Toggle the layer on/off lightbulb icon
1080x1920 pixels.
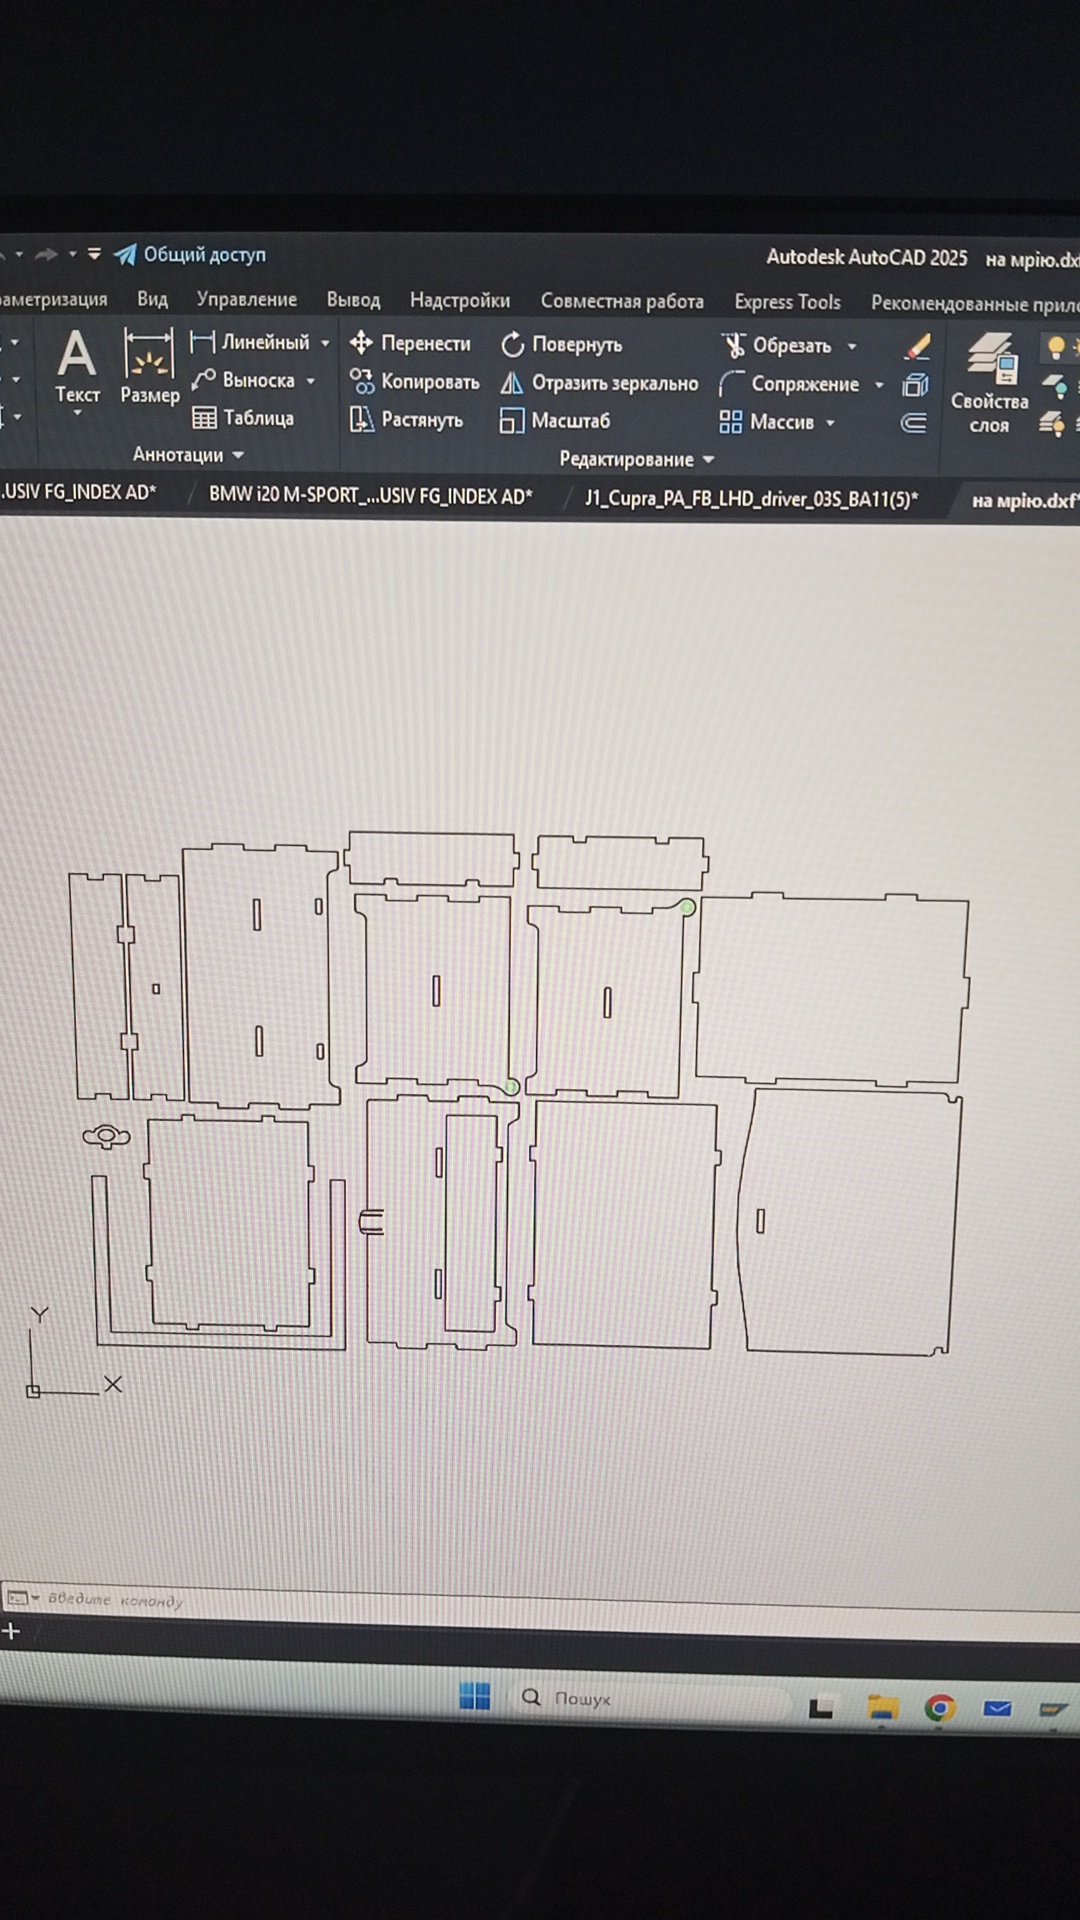pos(1056,348)
